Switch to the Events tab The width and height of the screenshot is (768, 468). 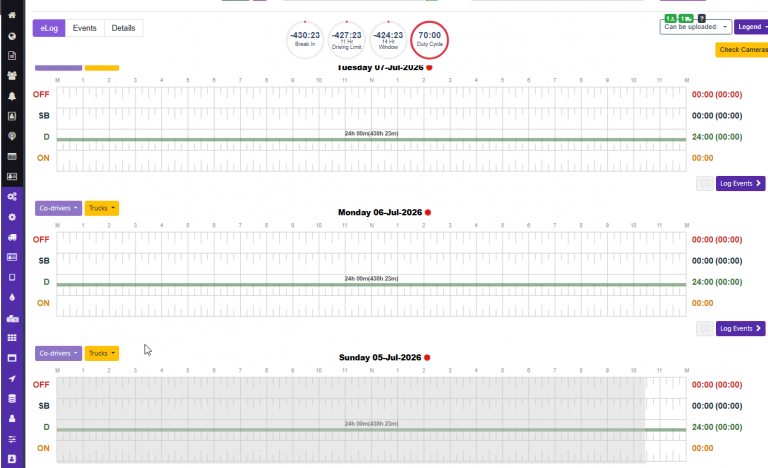point(85,28)
